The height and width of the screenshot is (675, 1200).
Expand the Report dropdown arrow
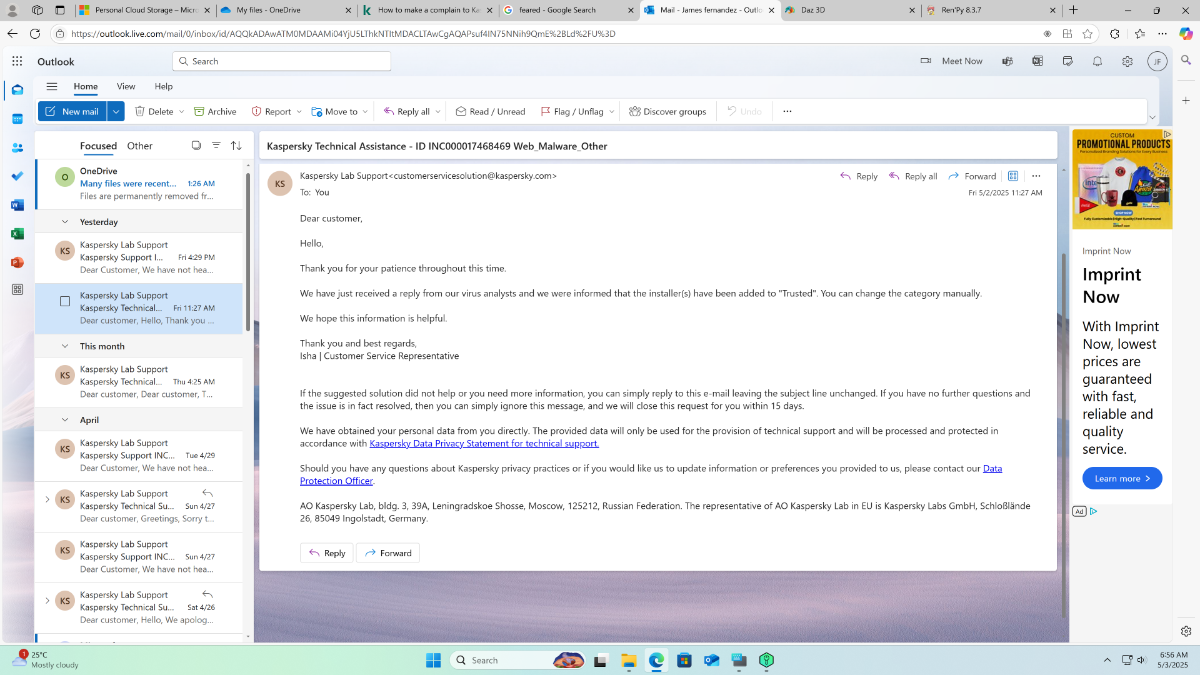pos(299,112)
